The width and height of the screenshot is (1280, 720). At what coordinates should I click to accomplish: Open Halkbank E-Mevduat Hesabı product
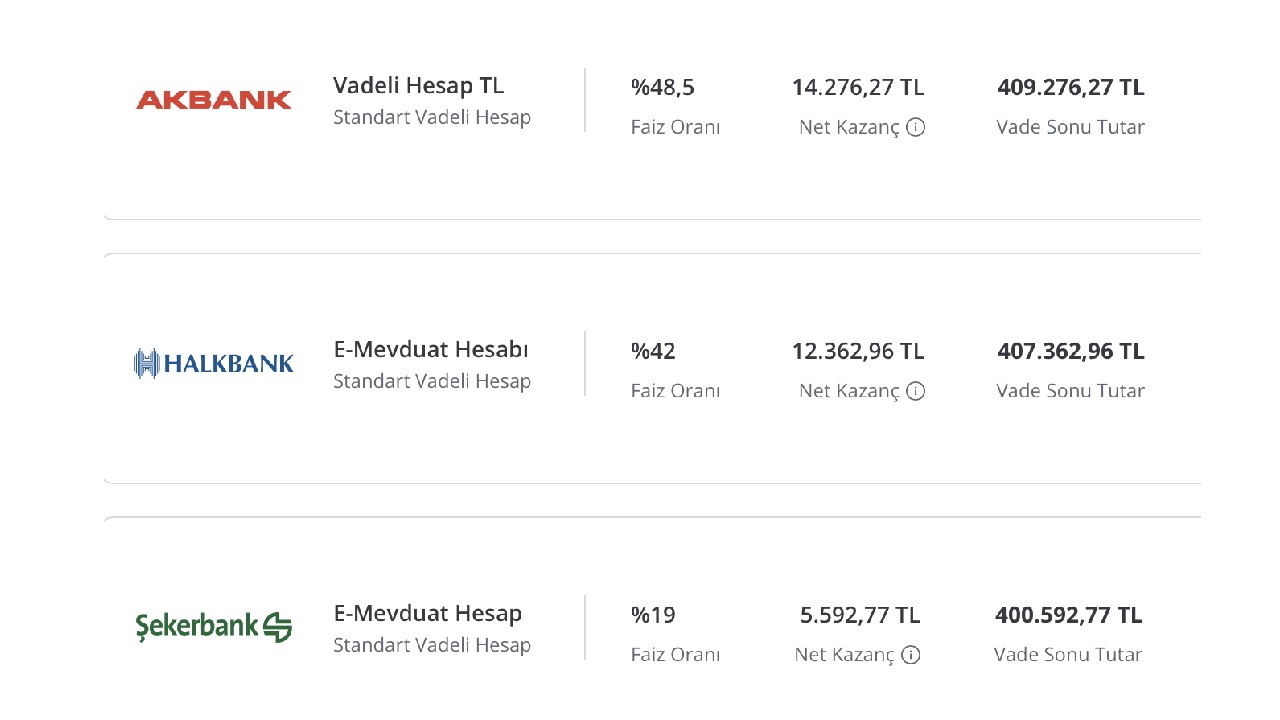431,349
